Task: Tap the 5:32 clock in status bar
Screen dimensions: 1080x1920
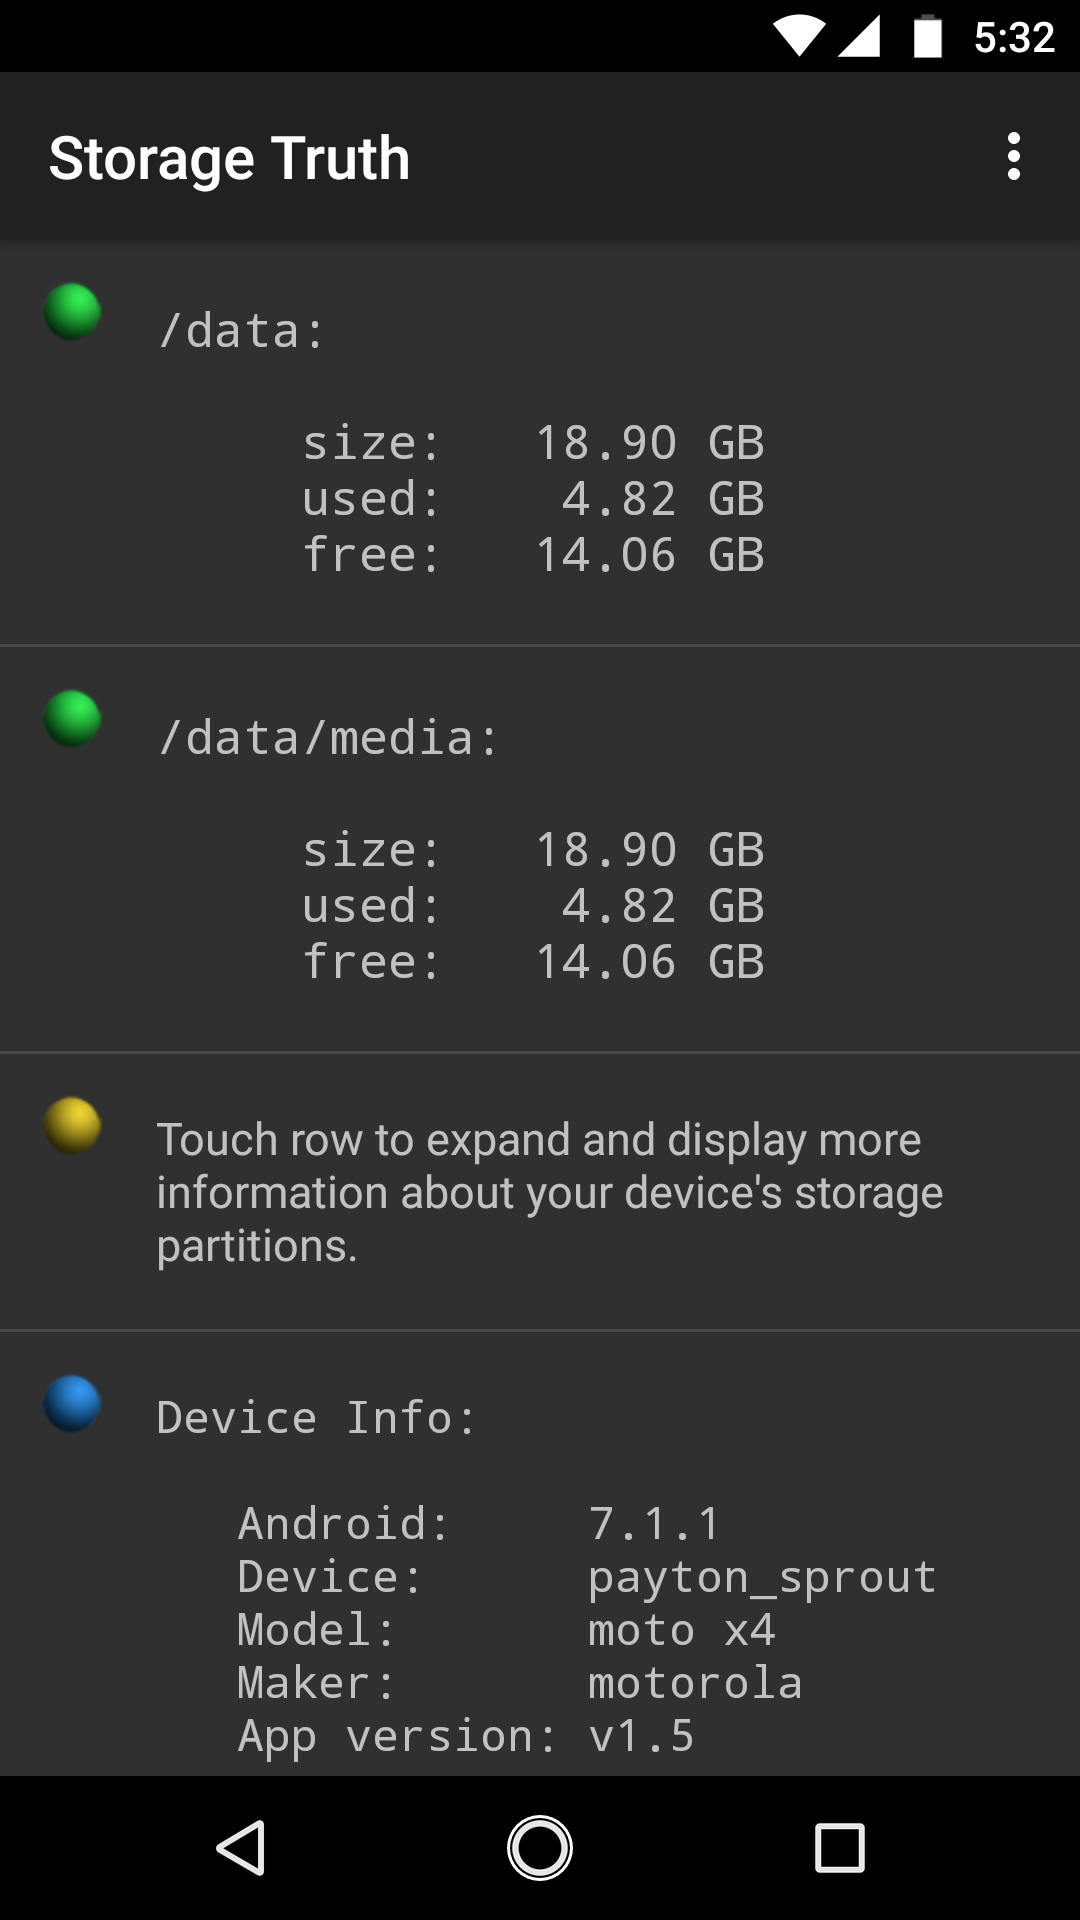Action: pos(1014,37)
